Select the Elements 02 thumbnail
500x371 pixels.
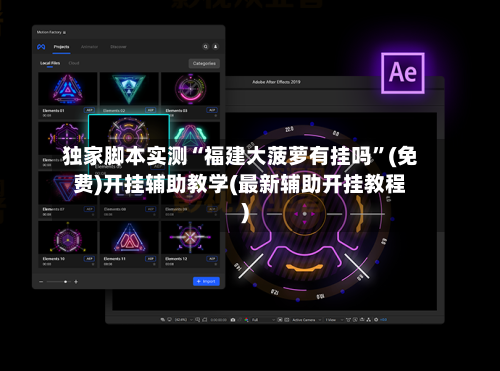click(x=129, y=89)
